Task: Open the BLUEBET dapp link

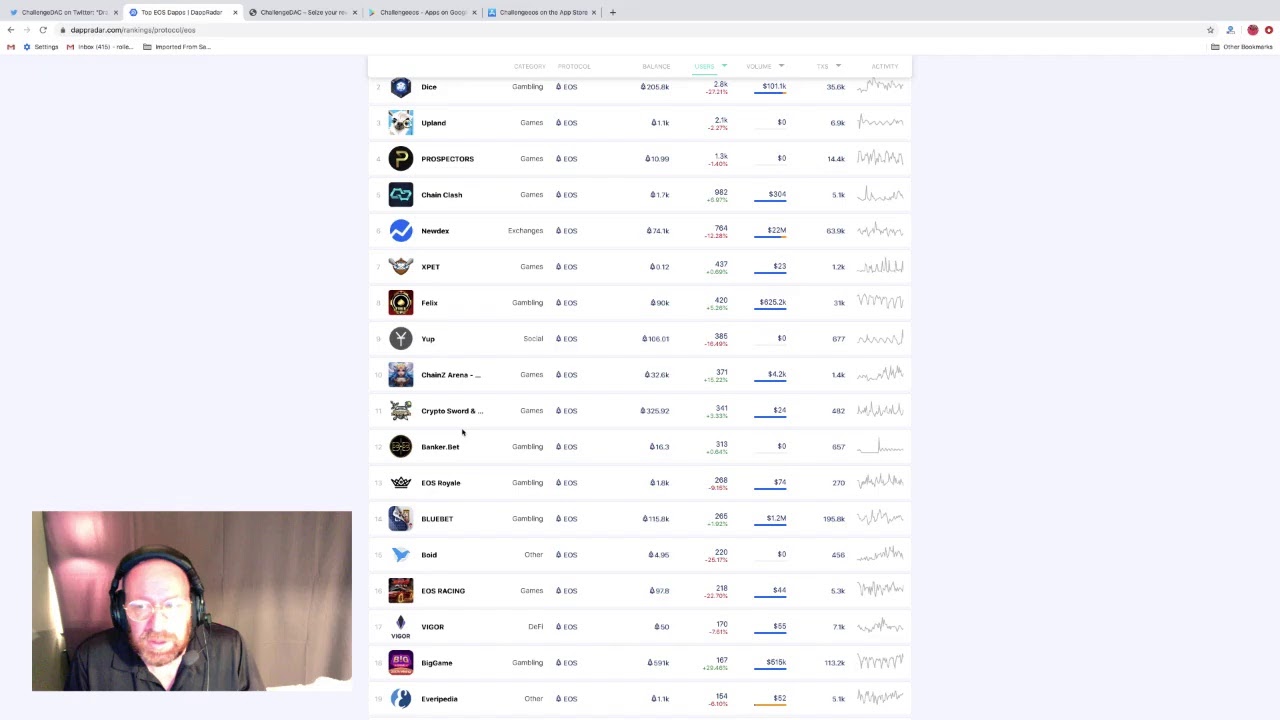Action: pos(437,519)
